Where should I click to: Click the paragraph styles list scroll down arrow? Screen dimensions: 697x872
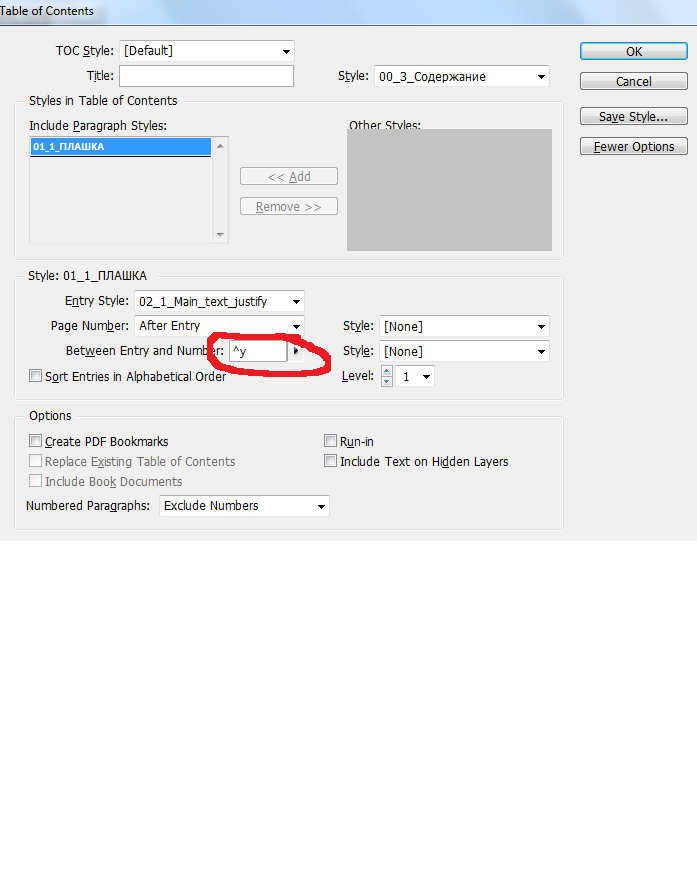pos(220,235)
